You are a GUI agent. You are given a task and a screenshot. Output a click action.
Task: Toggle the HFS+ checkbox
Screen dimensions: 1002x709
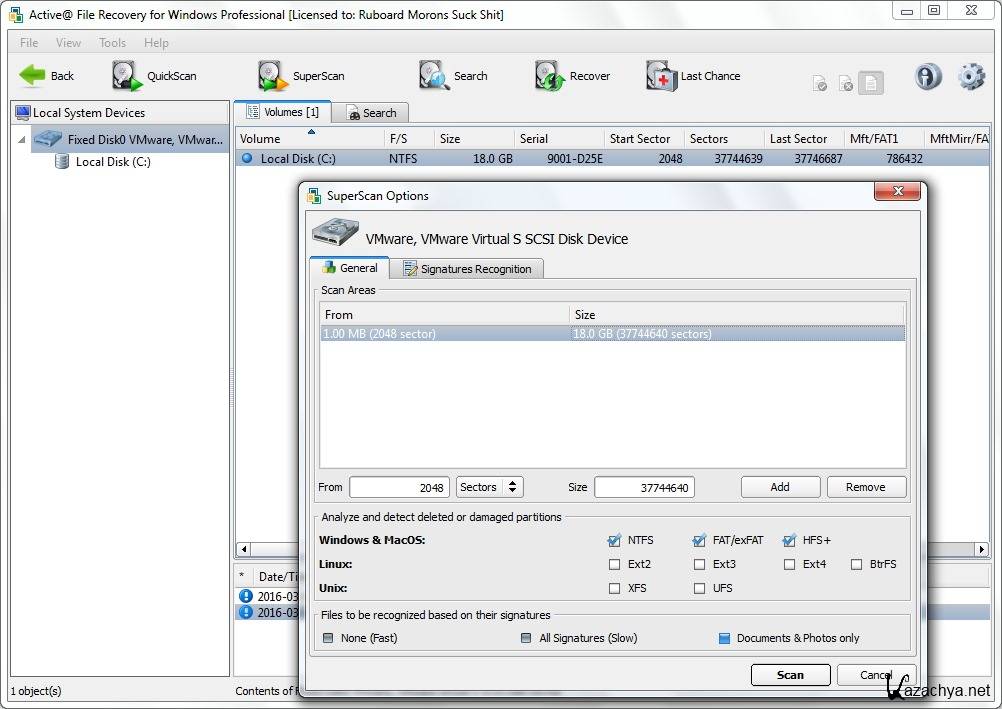point(788,540)
